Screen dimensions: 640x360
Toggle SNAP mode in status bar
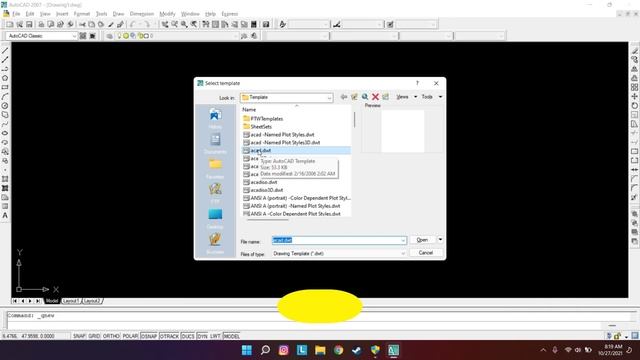pos(79,336)
